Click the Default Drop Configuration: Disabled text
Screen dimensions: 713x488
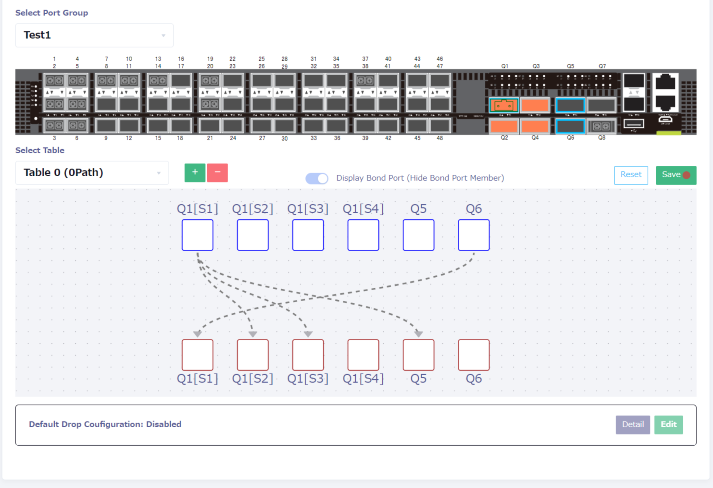105,424
